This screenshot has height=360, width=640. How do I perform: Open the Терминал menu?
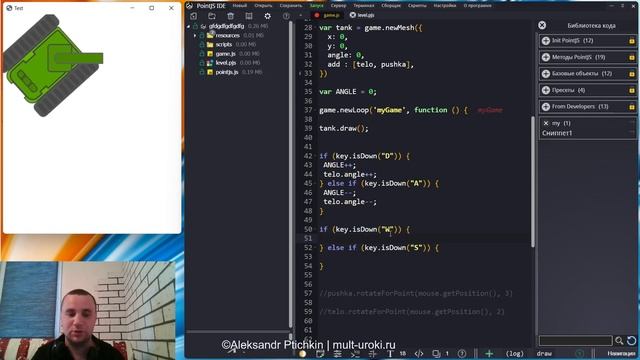[x=363, y=6]
